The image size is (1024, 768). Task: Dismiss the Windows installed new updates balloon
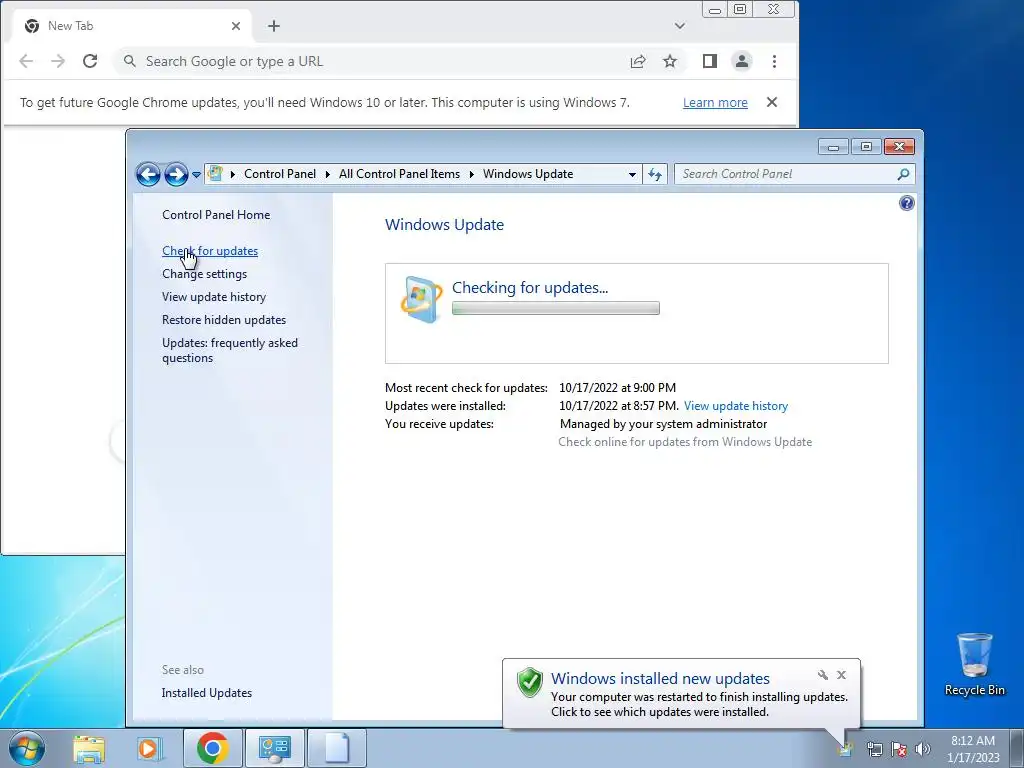[x=841, y=675]
